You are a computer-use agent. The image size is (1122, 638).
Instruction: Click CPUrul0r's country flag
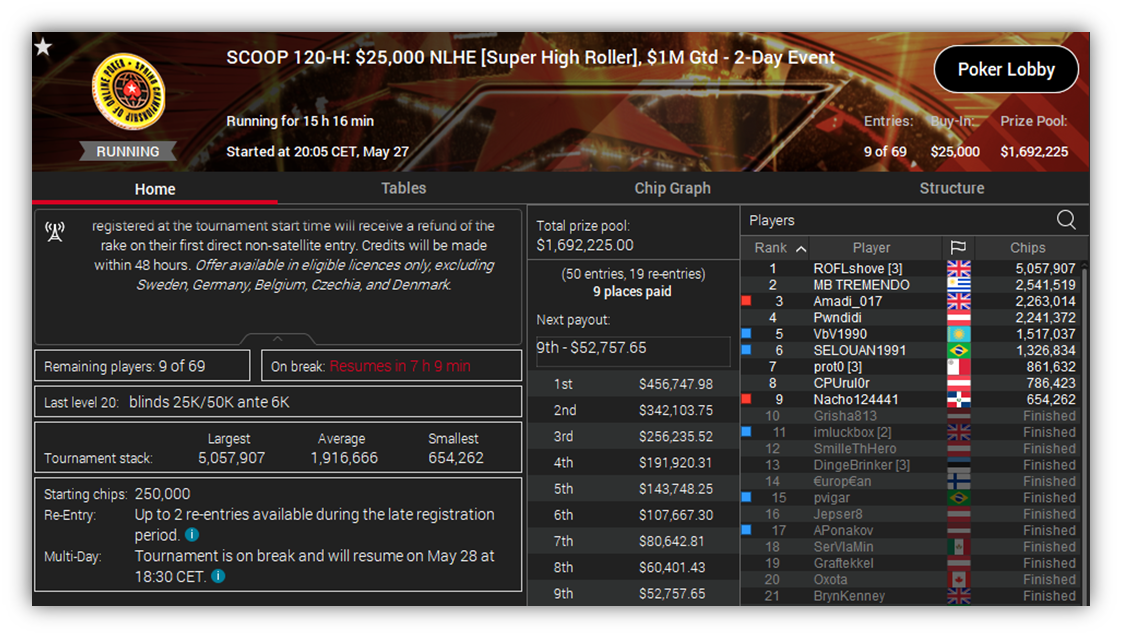pyautogui.click(x=958, y=383)
